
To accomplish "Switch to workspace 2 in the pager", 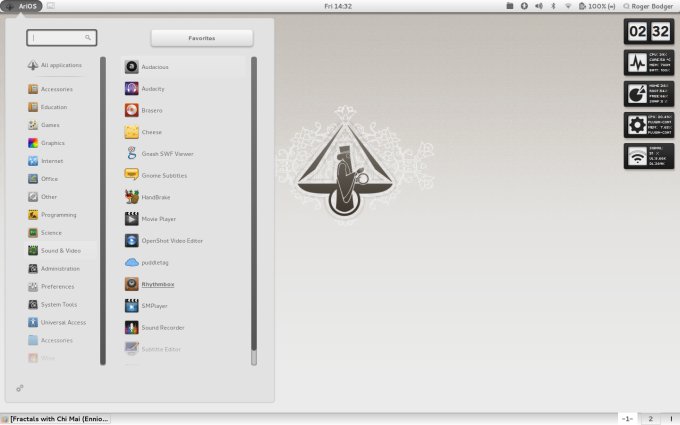I will [649, 418].
